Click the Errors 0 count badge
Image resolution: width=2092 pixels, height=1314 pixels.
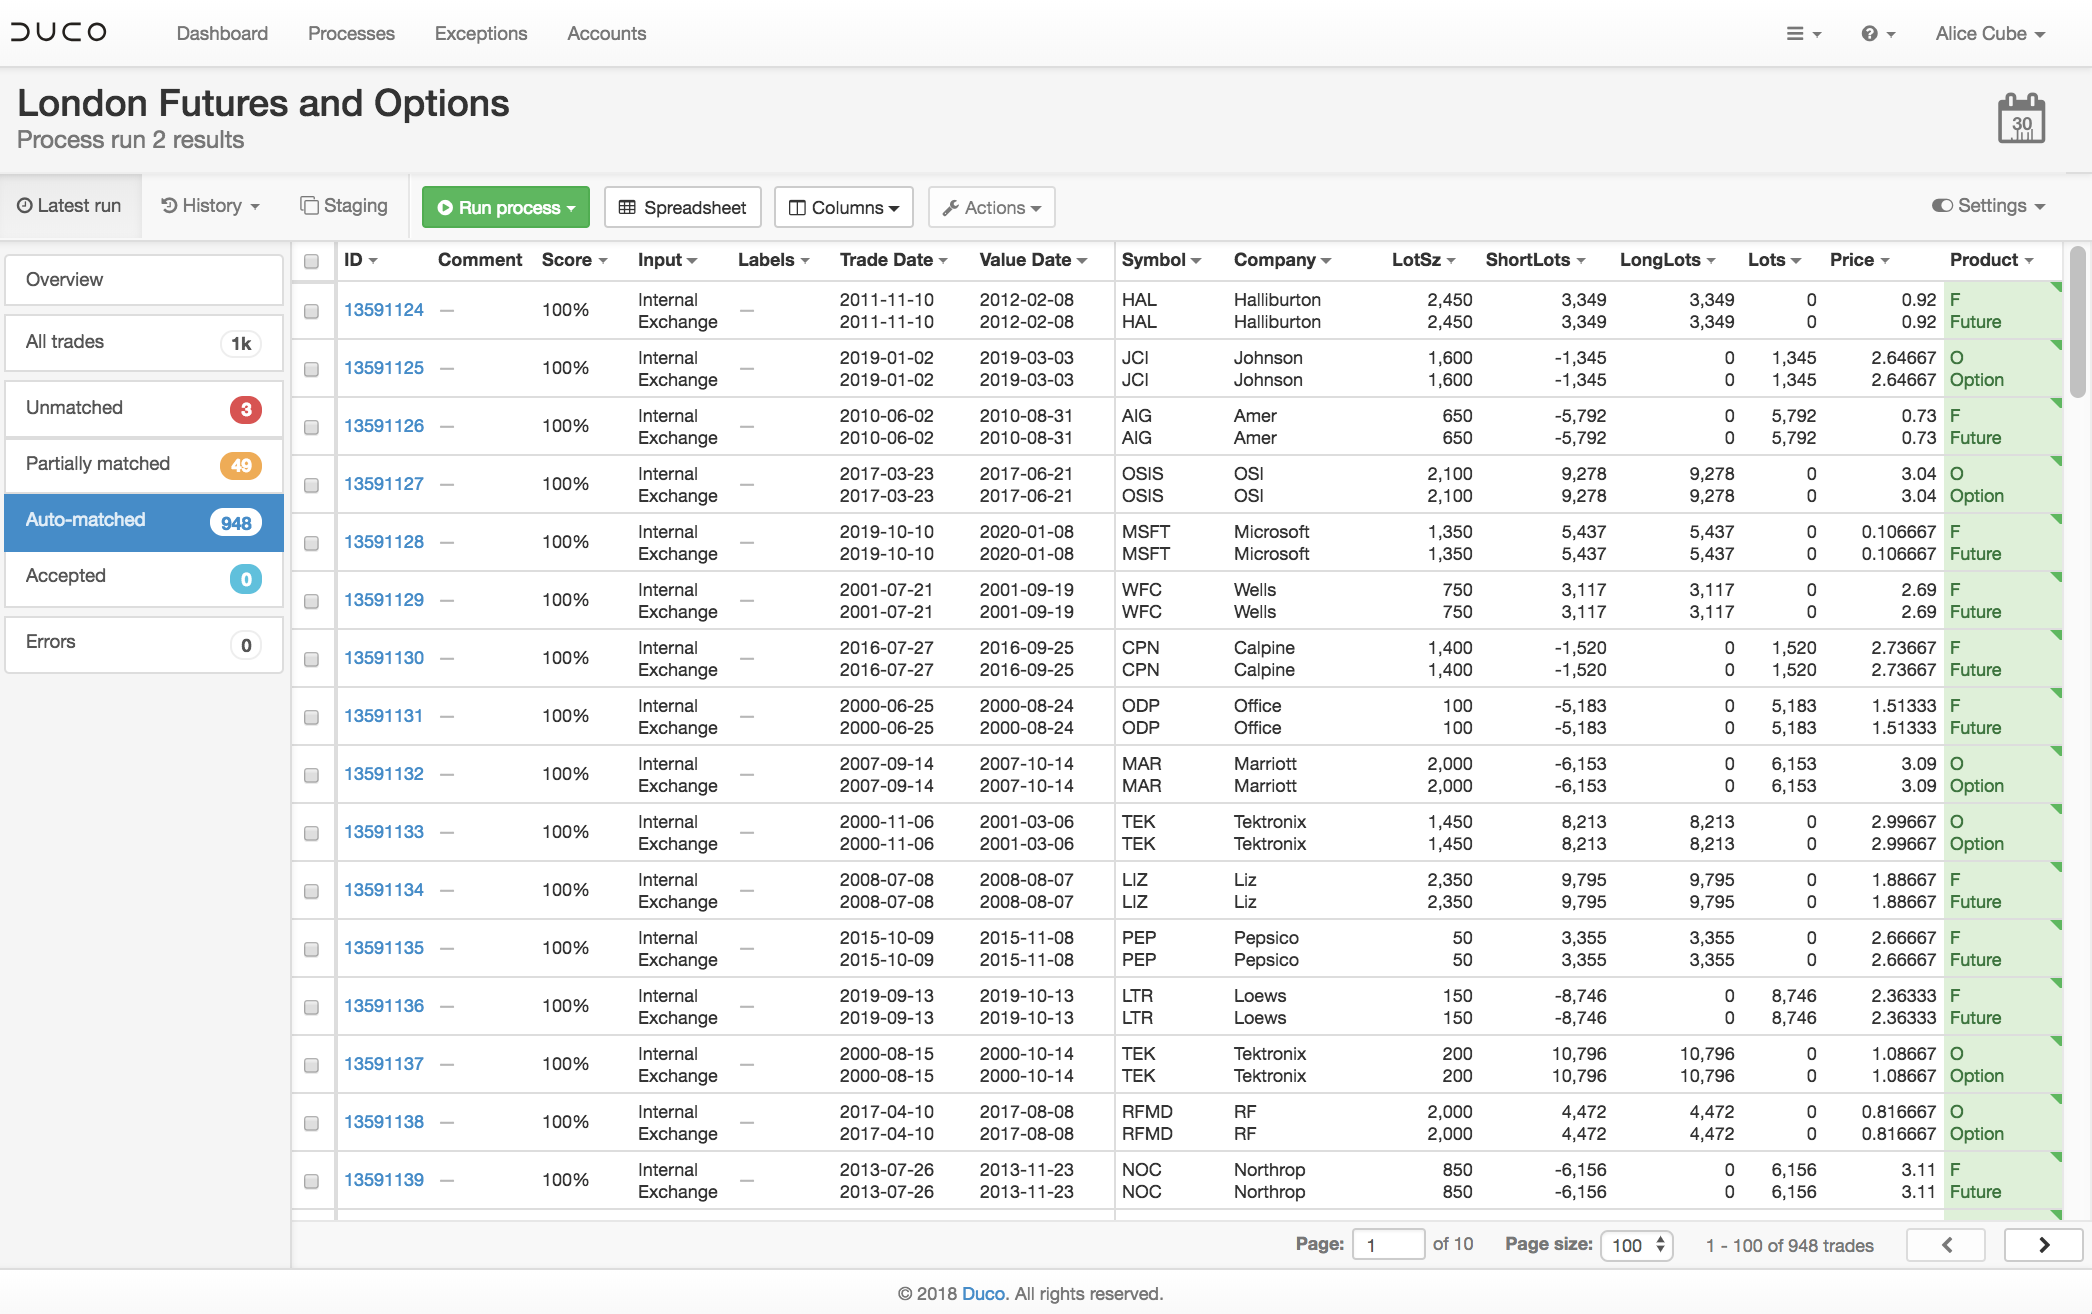tap(245, 645)
